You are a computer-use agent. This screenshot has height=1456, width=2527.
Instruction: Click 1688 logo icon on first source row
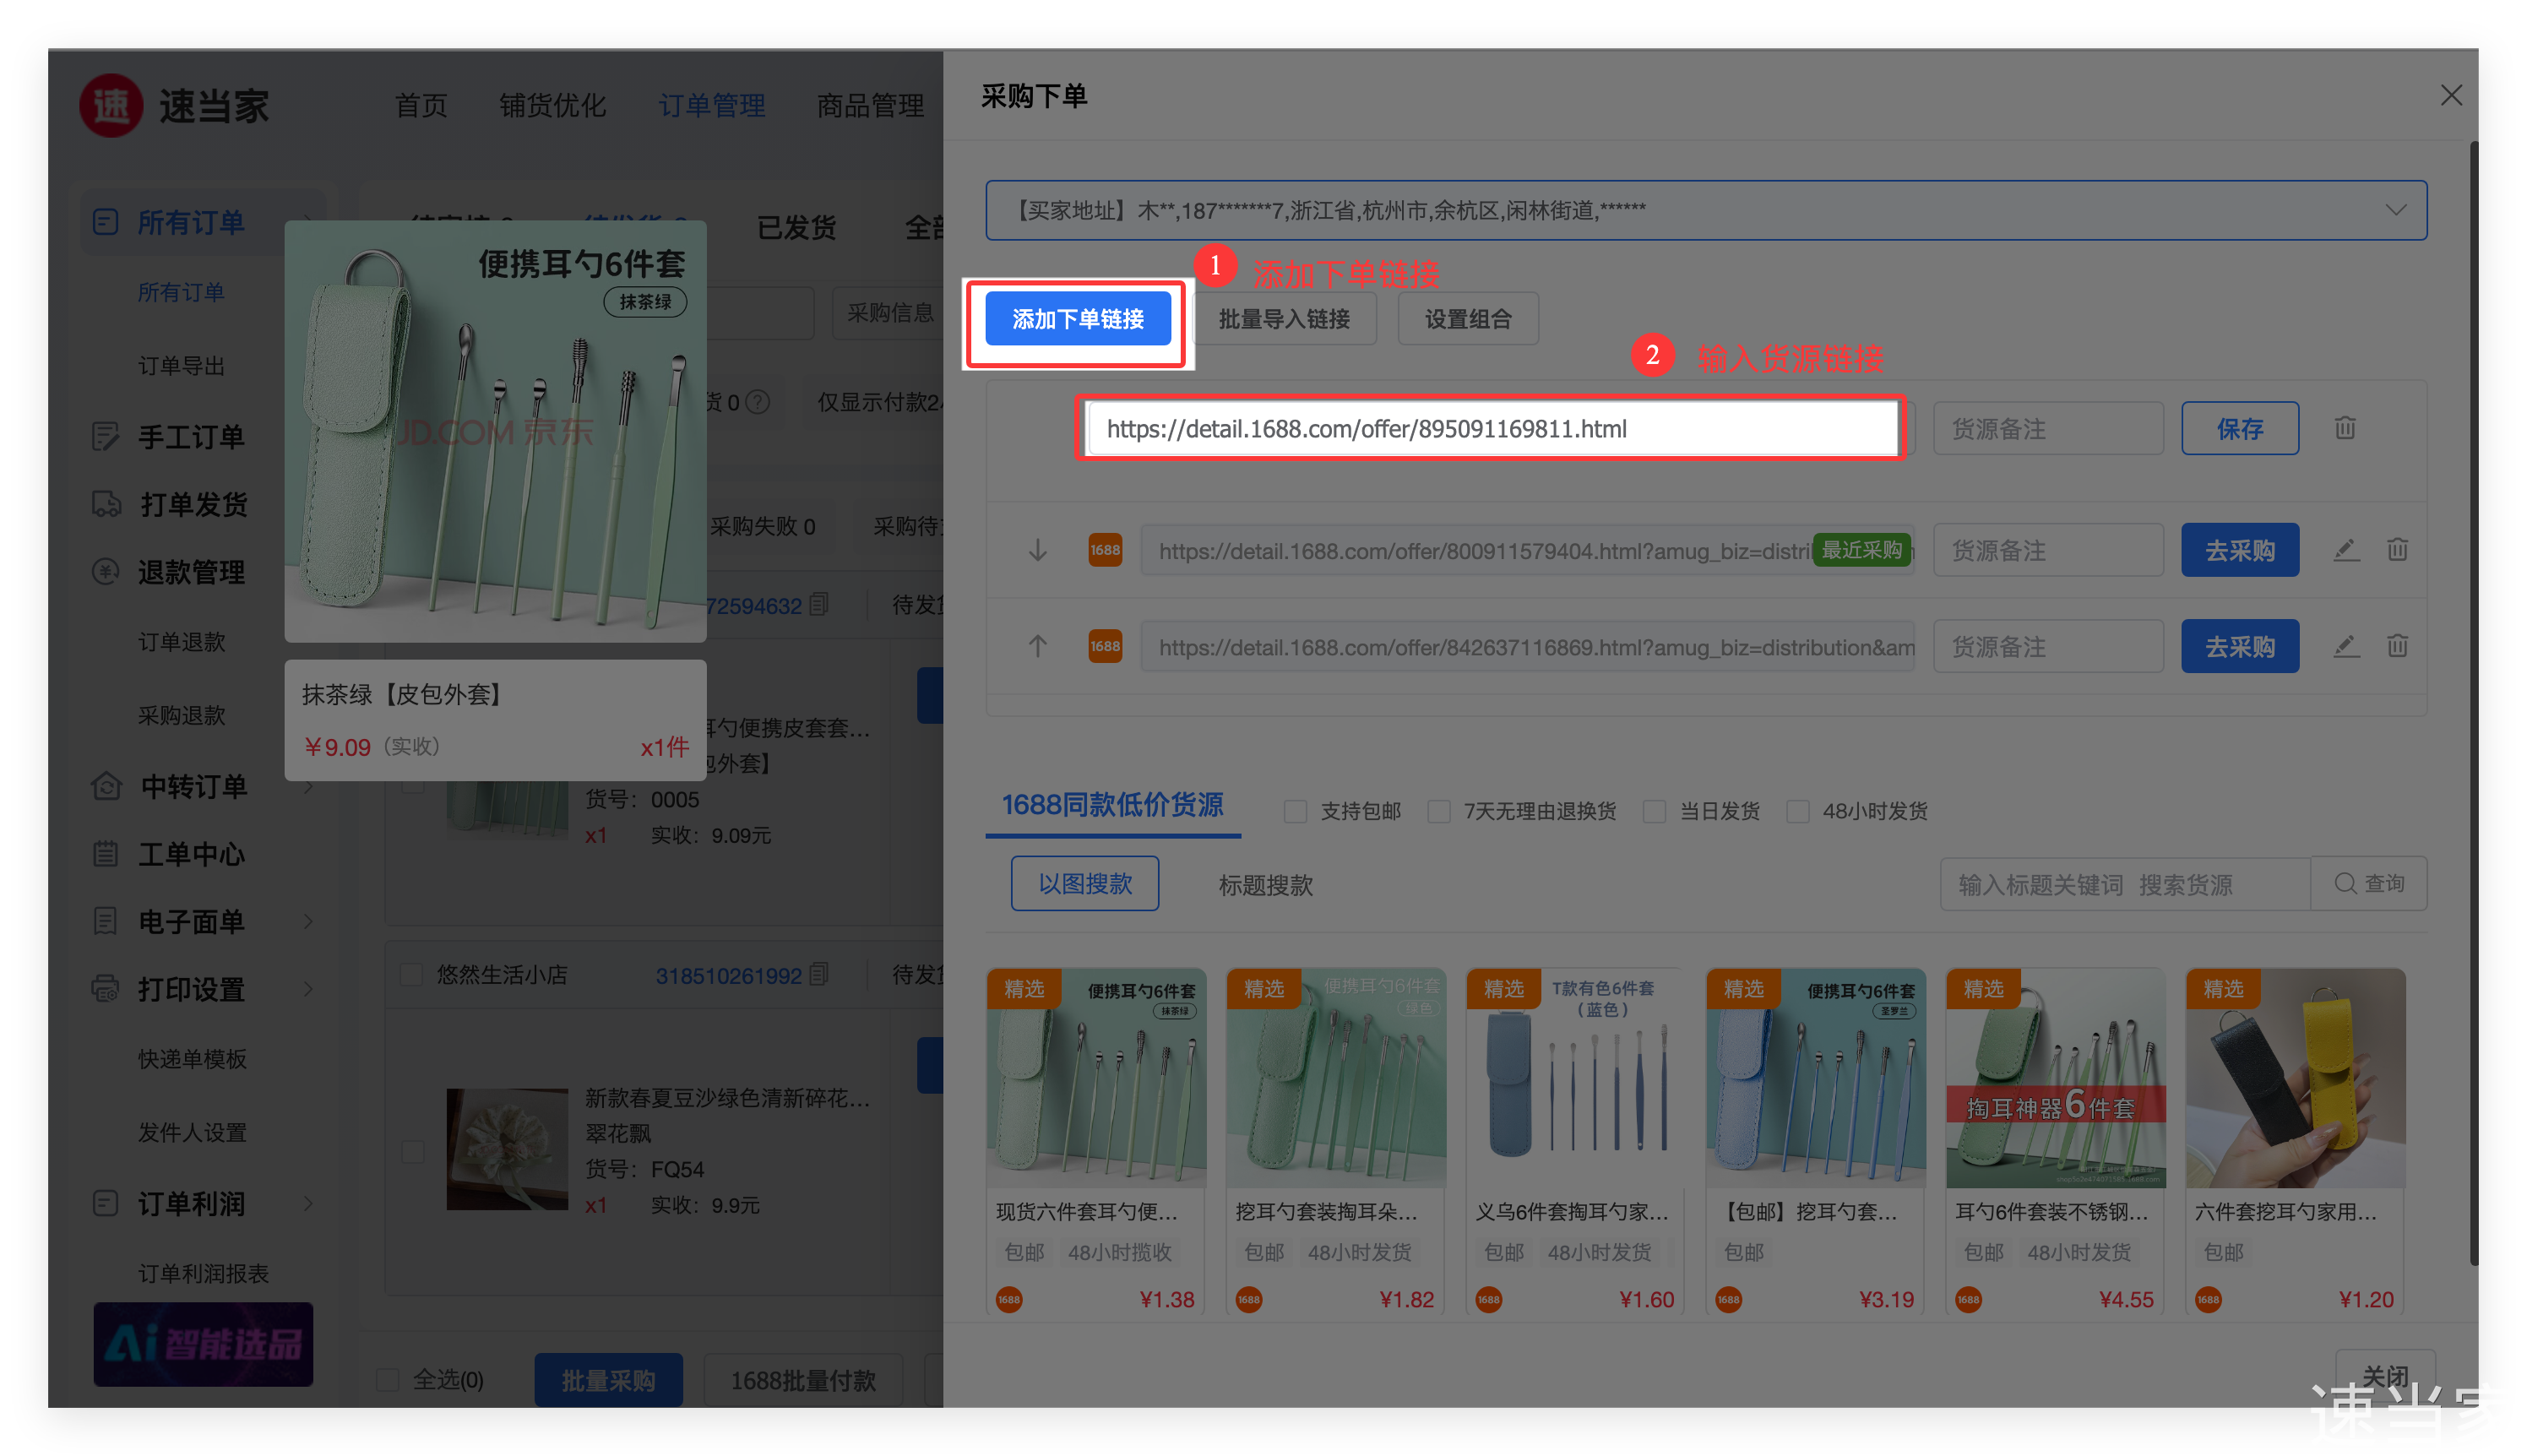coord(1105,550)
